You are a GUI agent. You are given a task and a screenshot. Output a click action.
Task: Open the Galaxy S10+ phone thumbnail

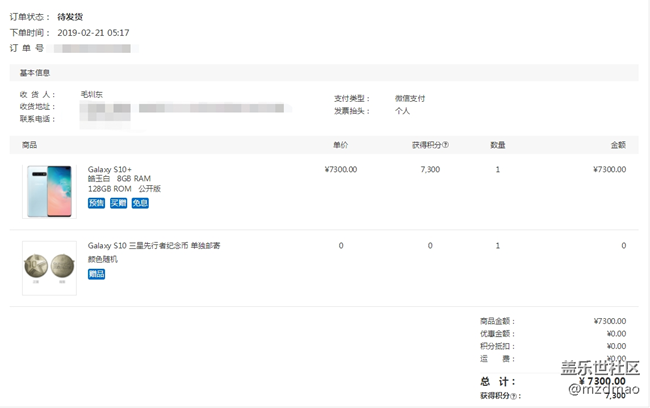(48, 190)
